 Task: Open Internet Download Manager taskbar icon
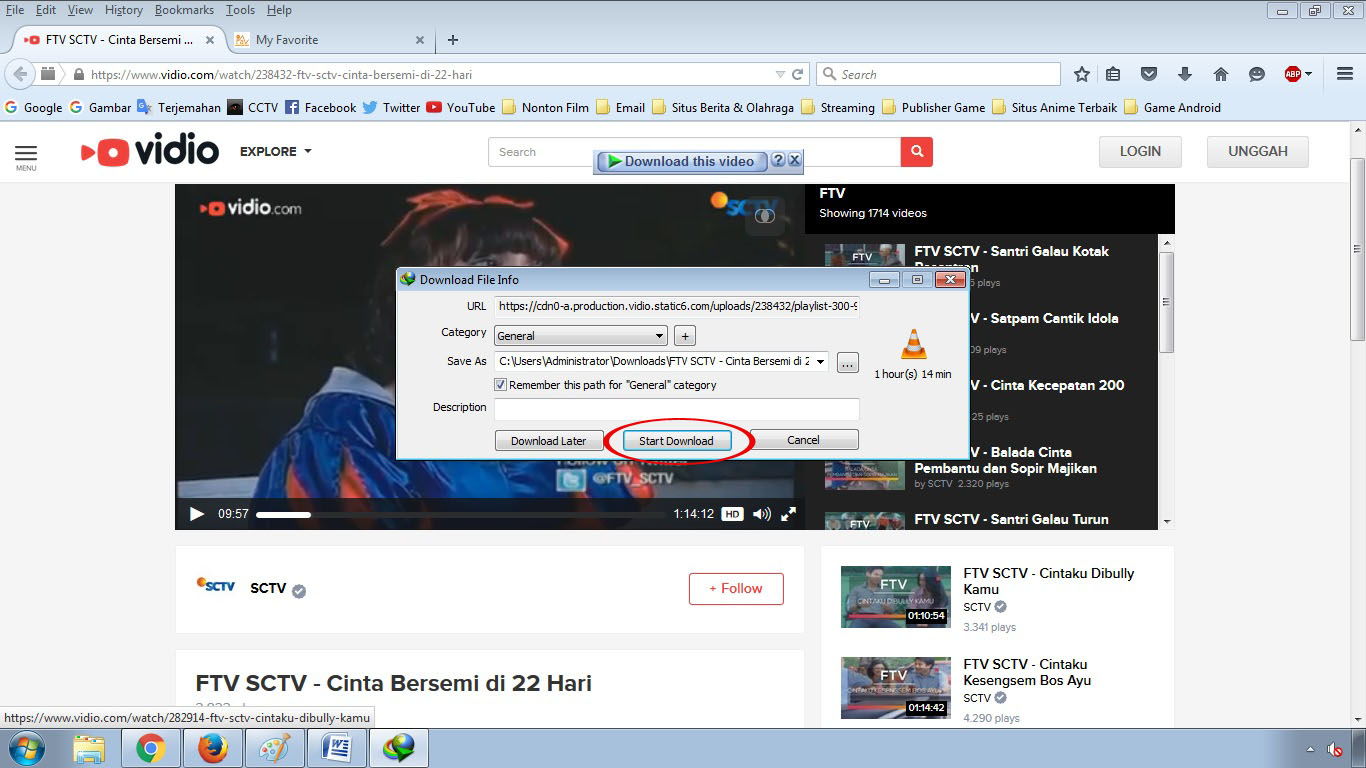pyautogui.click(x=398, y=749)
